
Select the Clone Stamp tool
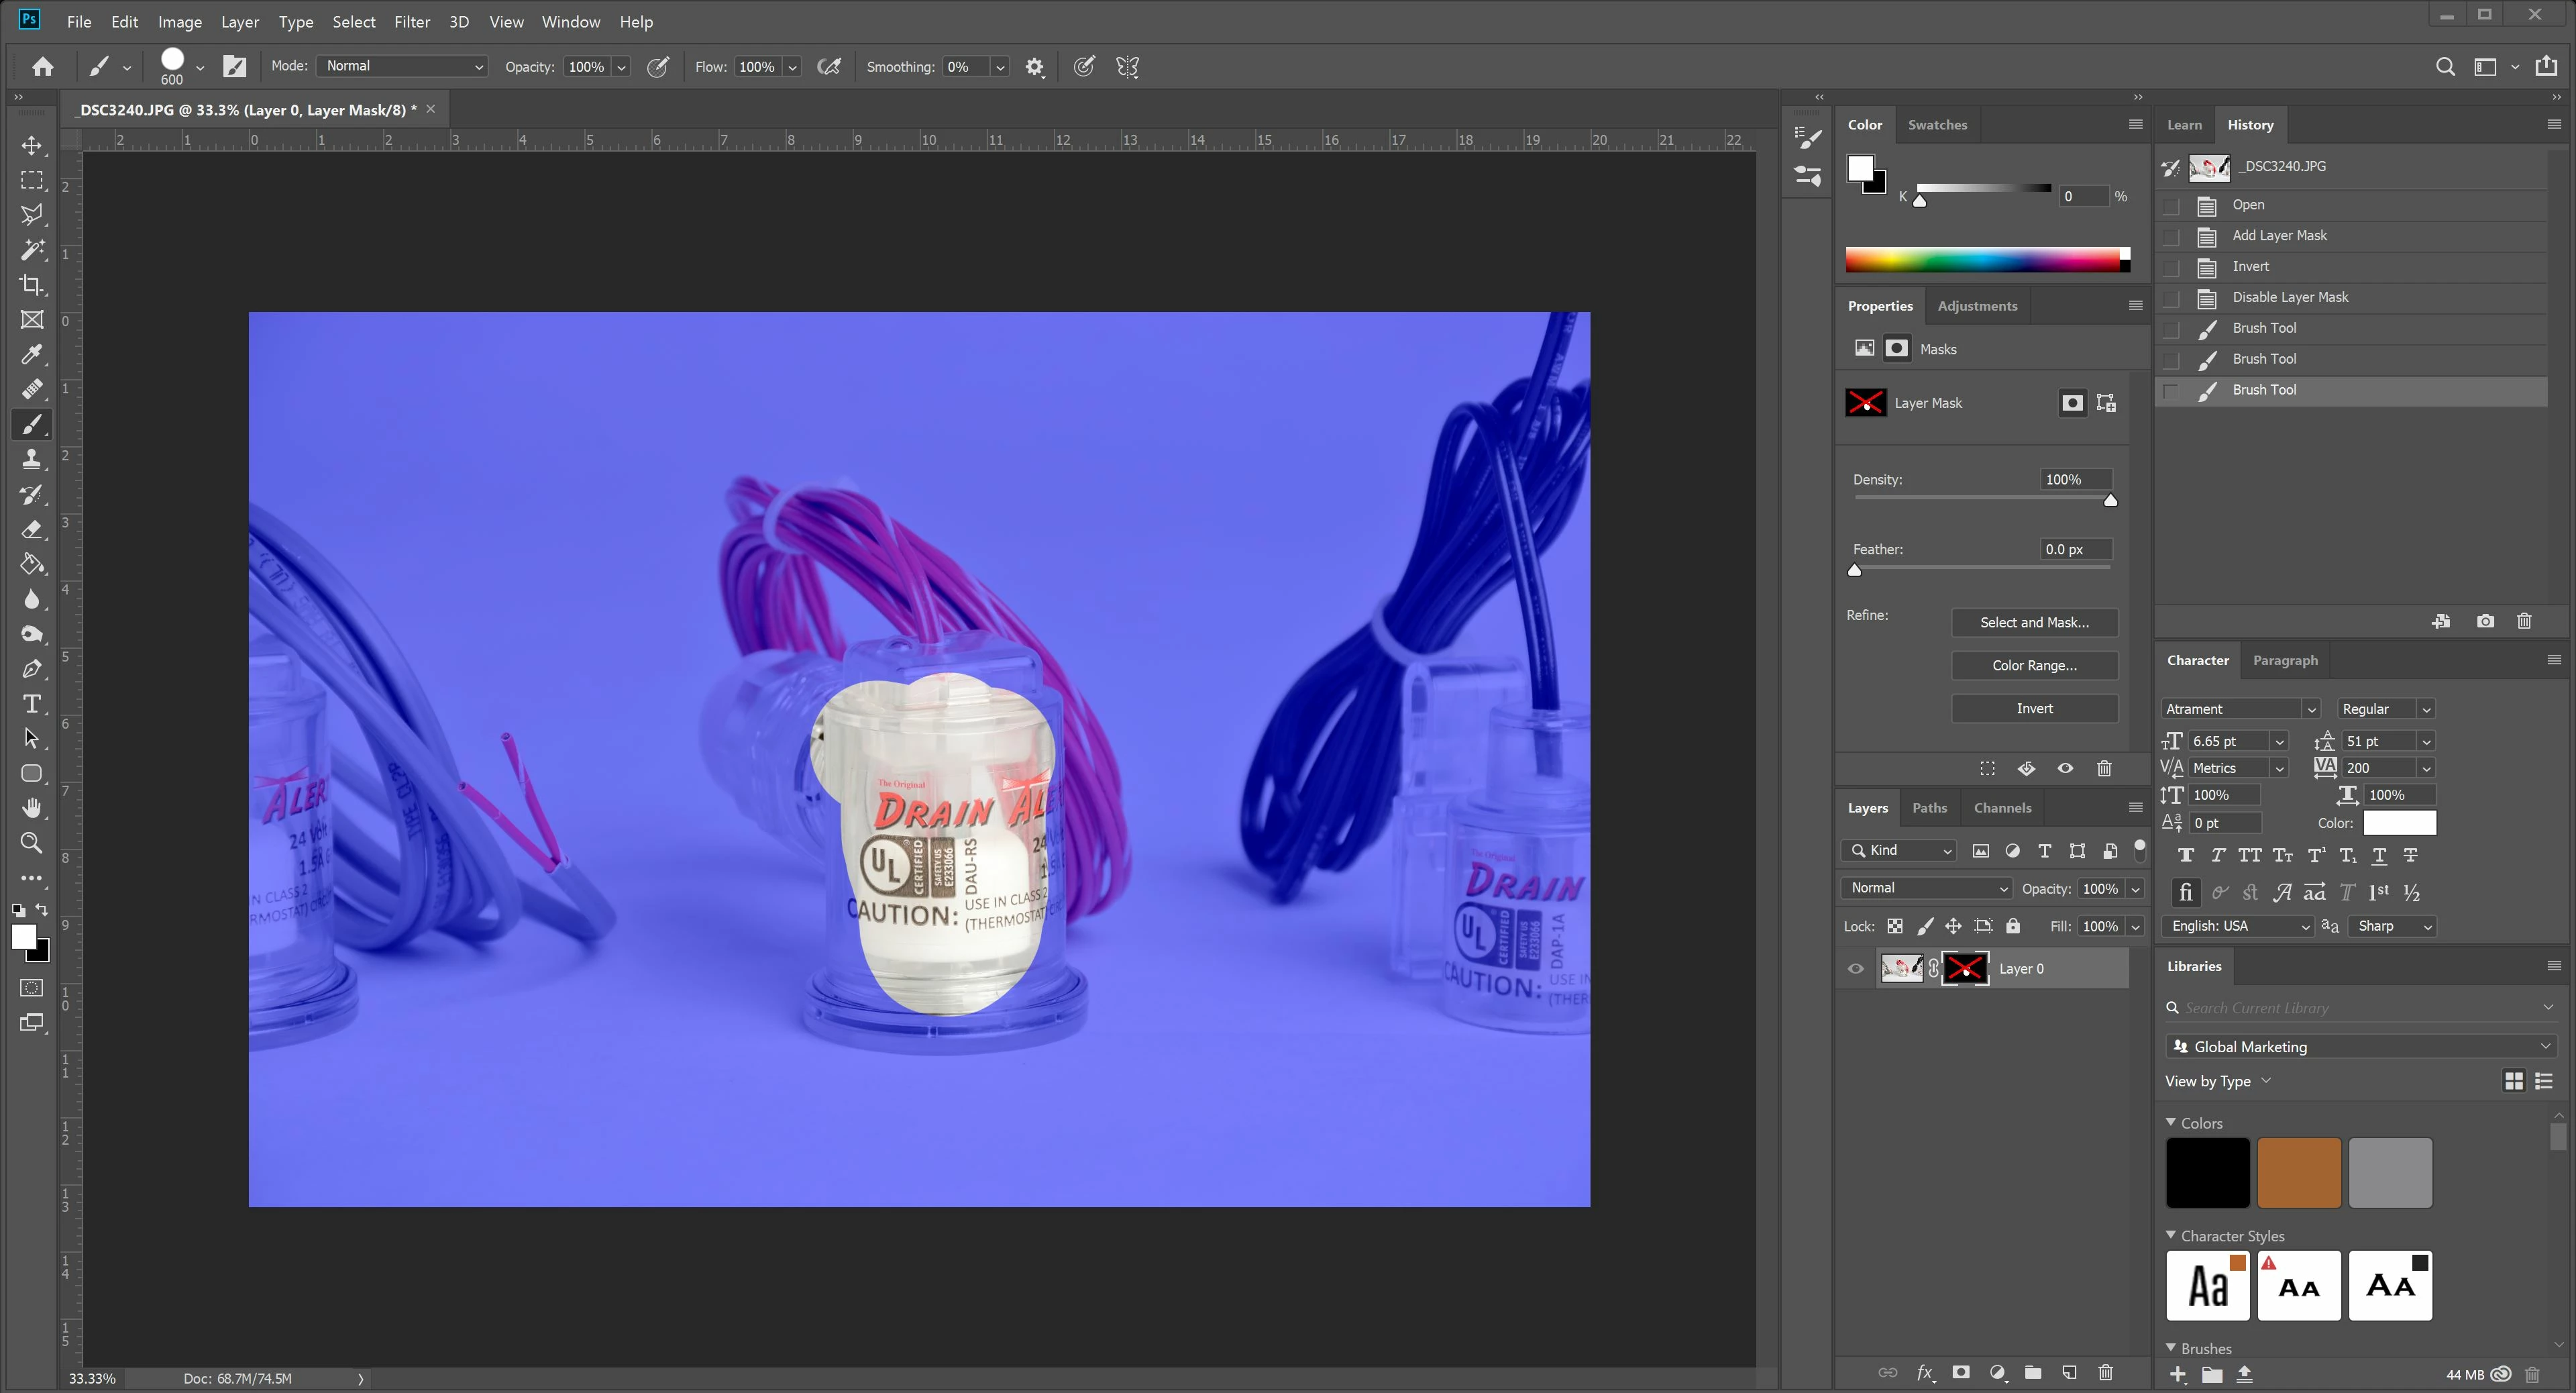(x=32, y=459)
